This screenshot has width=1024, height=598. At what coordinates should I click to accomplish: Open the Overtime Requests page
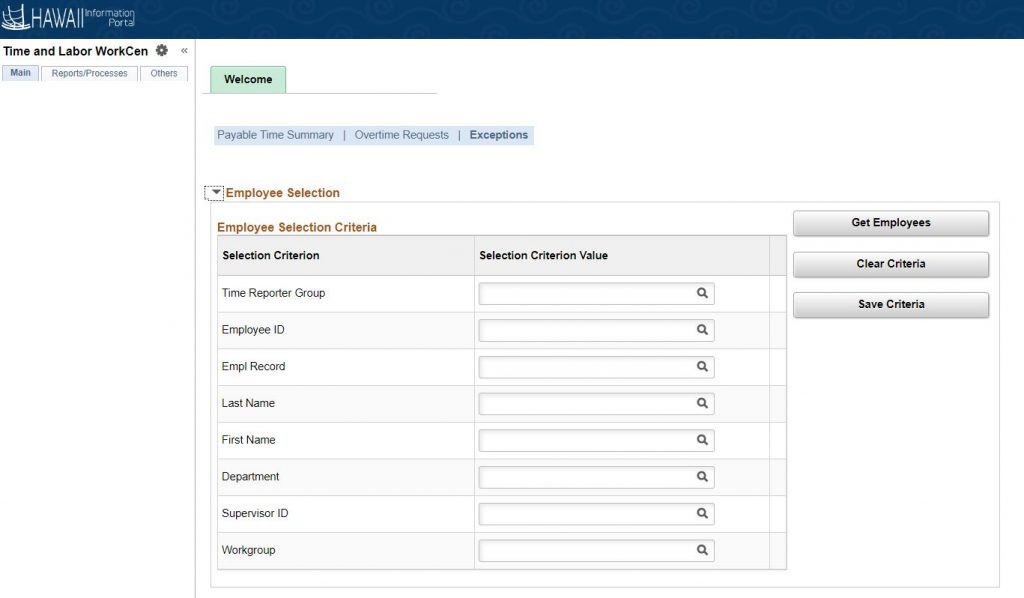tap(401, 134)
